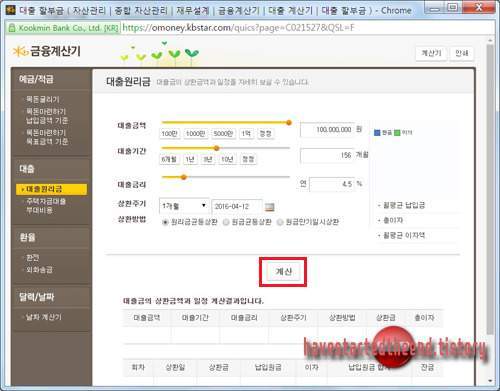Click scrollbar up arrow at page top
This screenshot has height=391, width=500.
(490, 41)
